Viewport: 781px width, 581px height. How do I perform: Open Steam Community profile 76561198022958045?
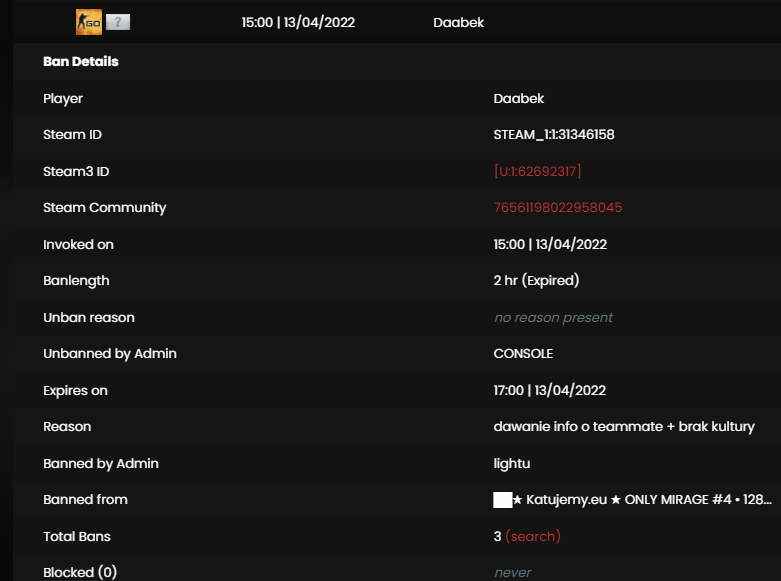(558, 207)
